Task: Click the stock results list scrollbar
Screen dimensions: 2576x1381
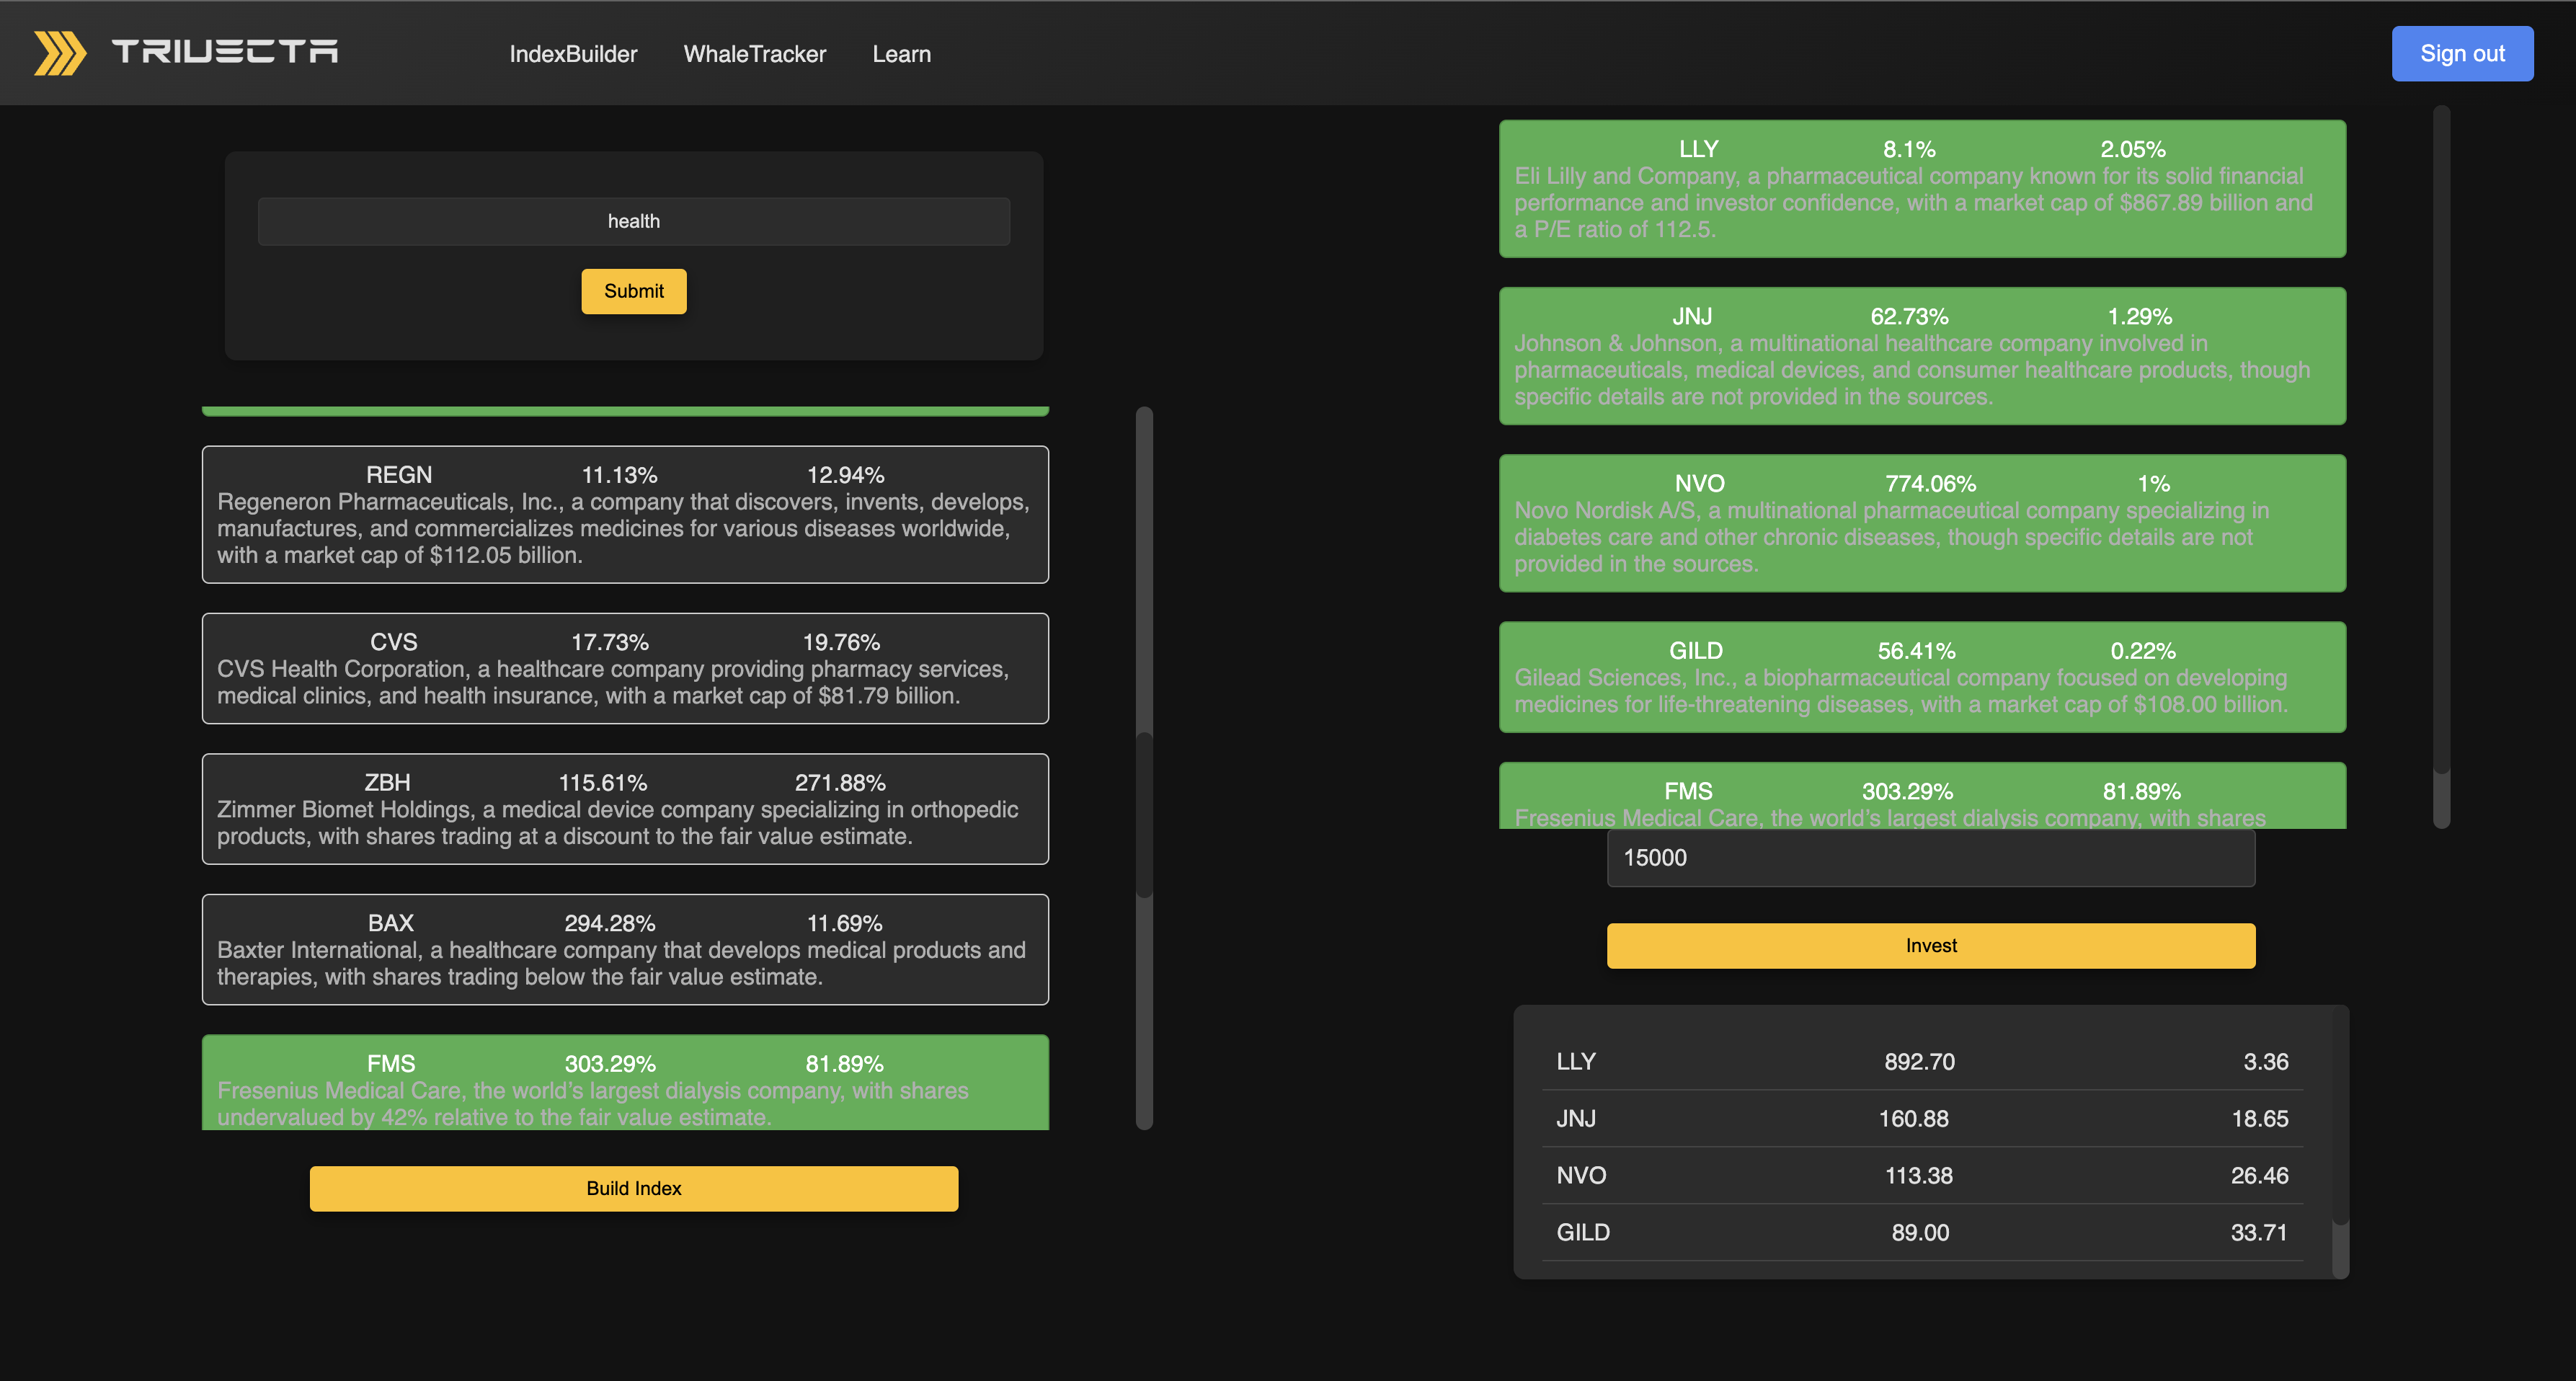Action: point(1144,815)
